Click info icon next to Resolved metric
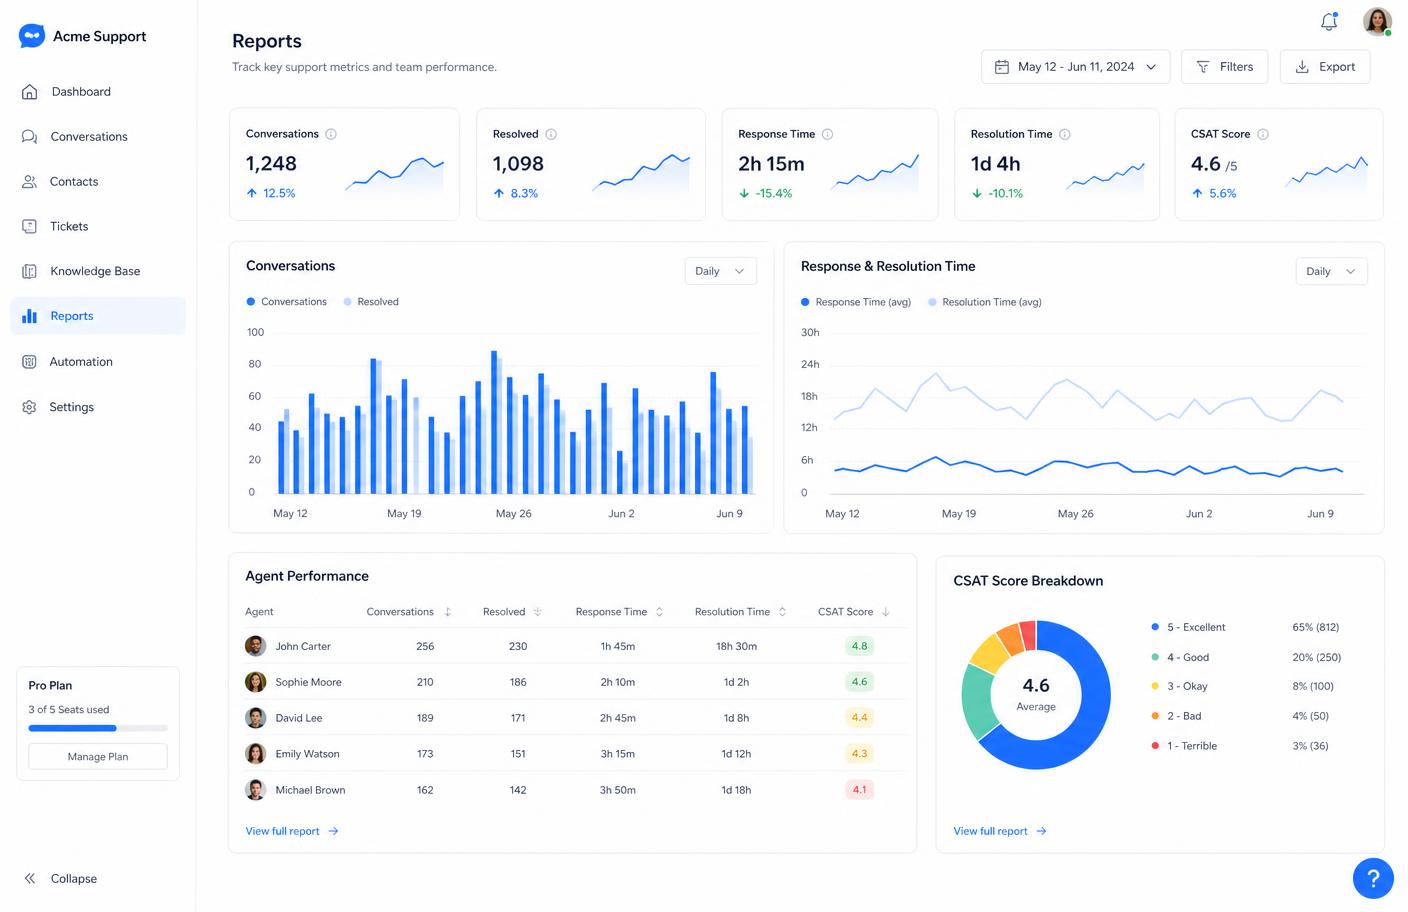Viewport: 1408px width, 912px height. pyautogui.click(x=551, y=134)
